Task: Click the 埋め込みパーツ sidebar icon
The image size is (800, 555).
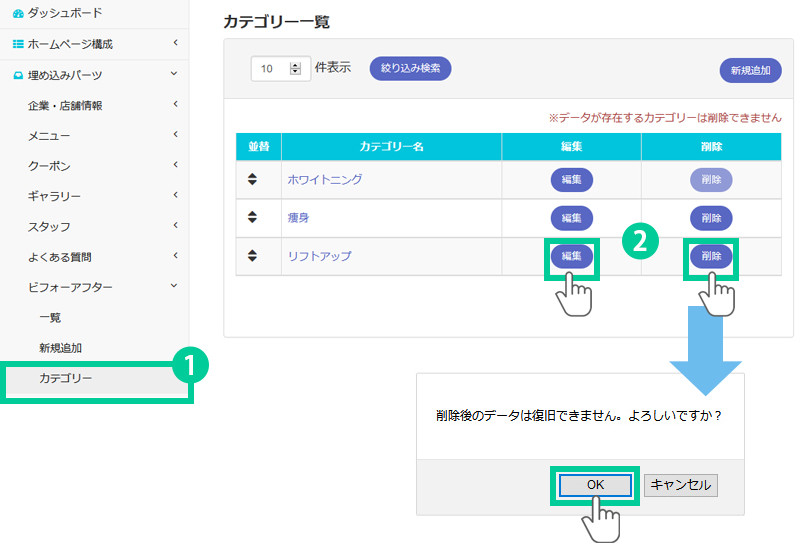Action: click(x=18, y=75)
